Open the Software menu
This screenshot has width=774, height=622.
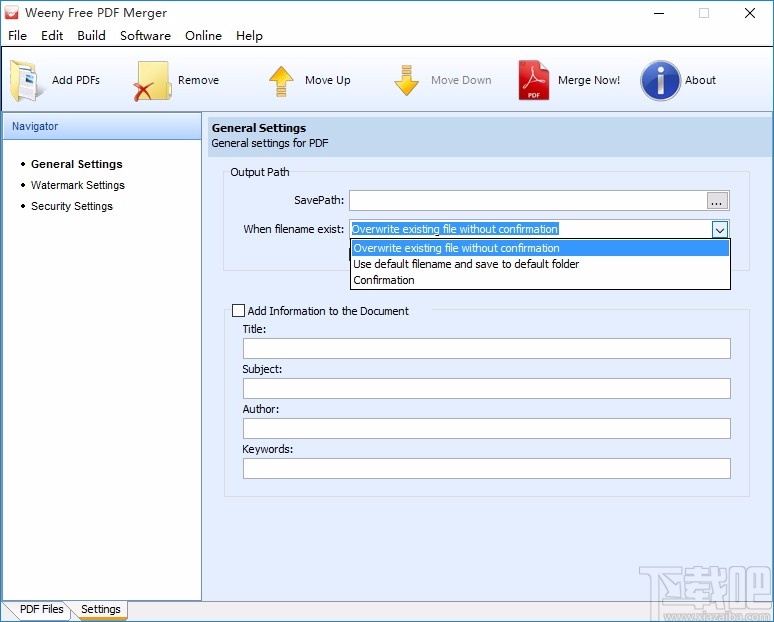145,35
